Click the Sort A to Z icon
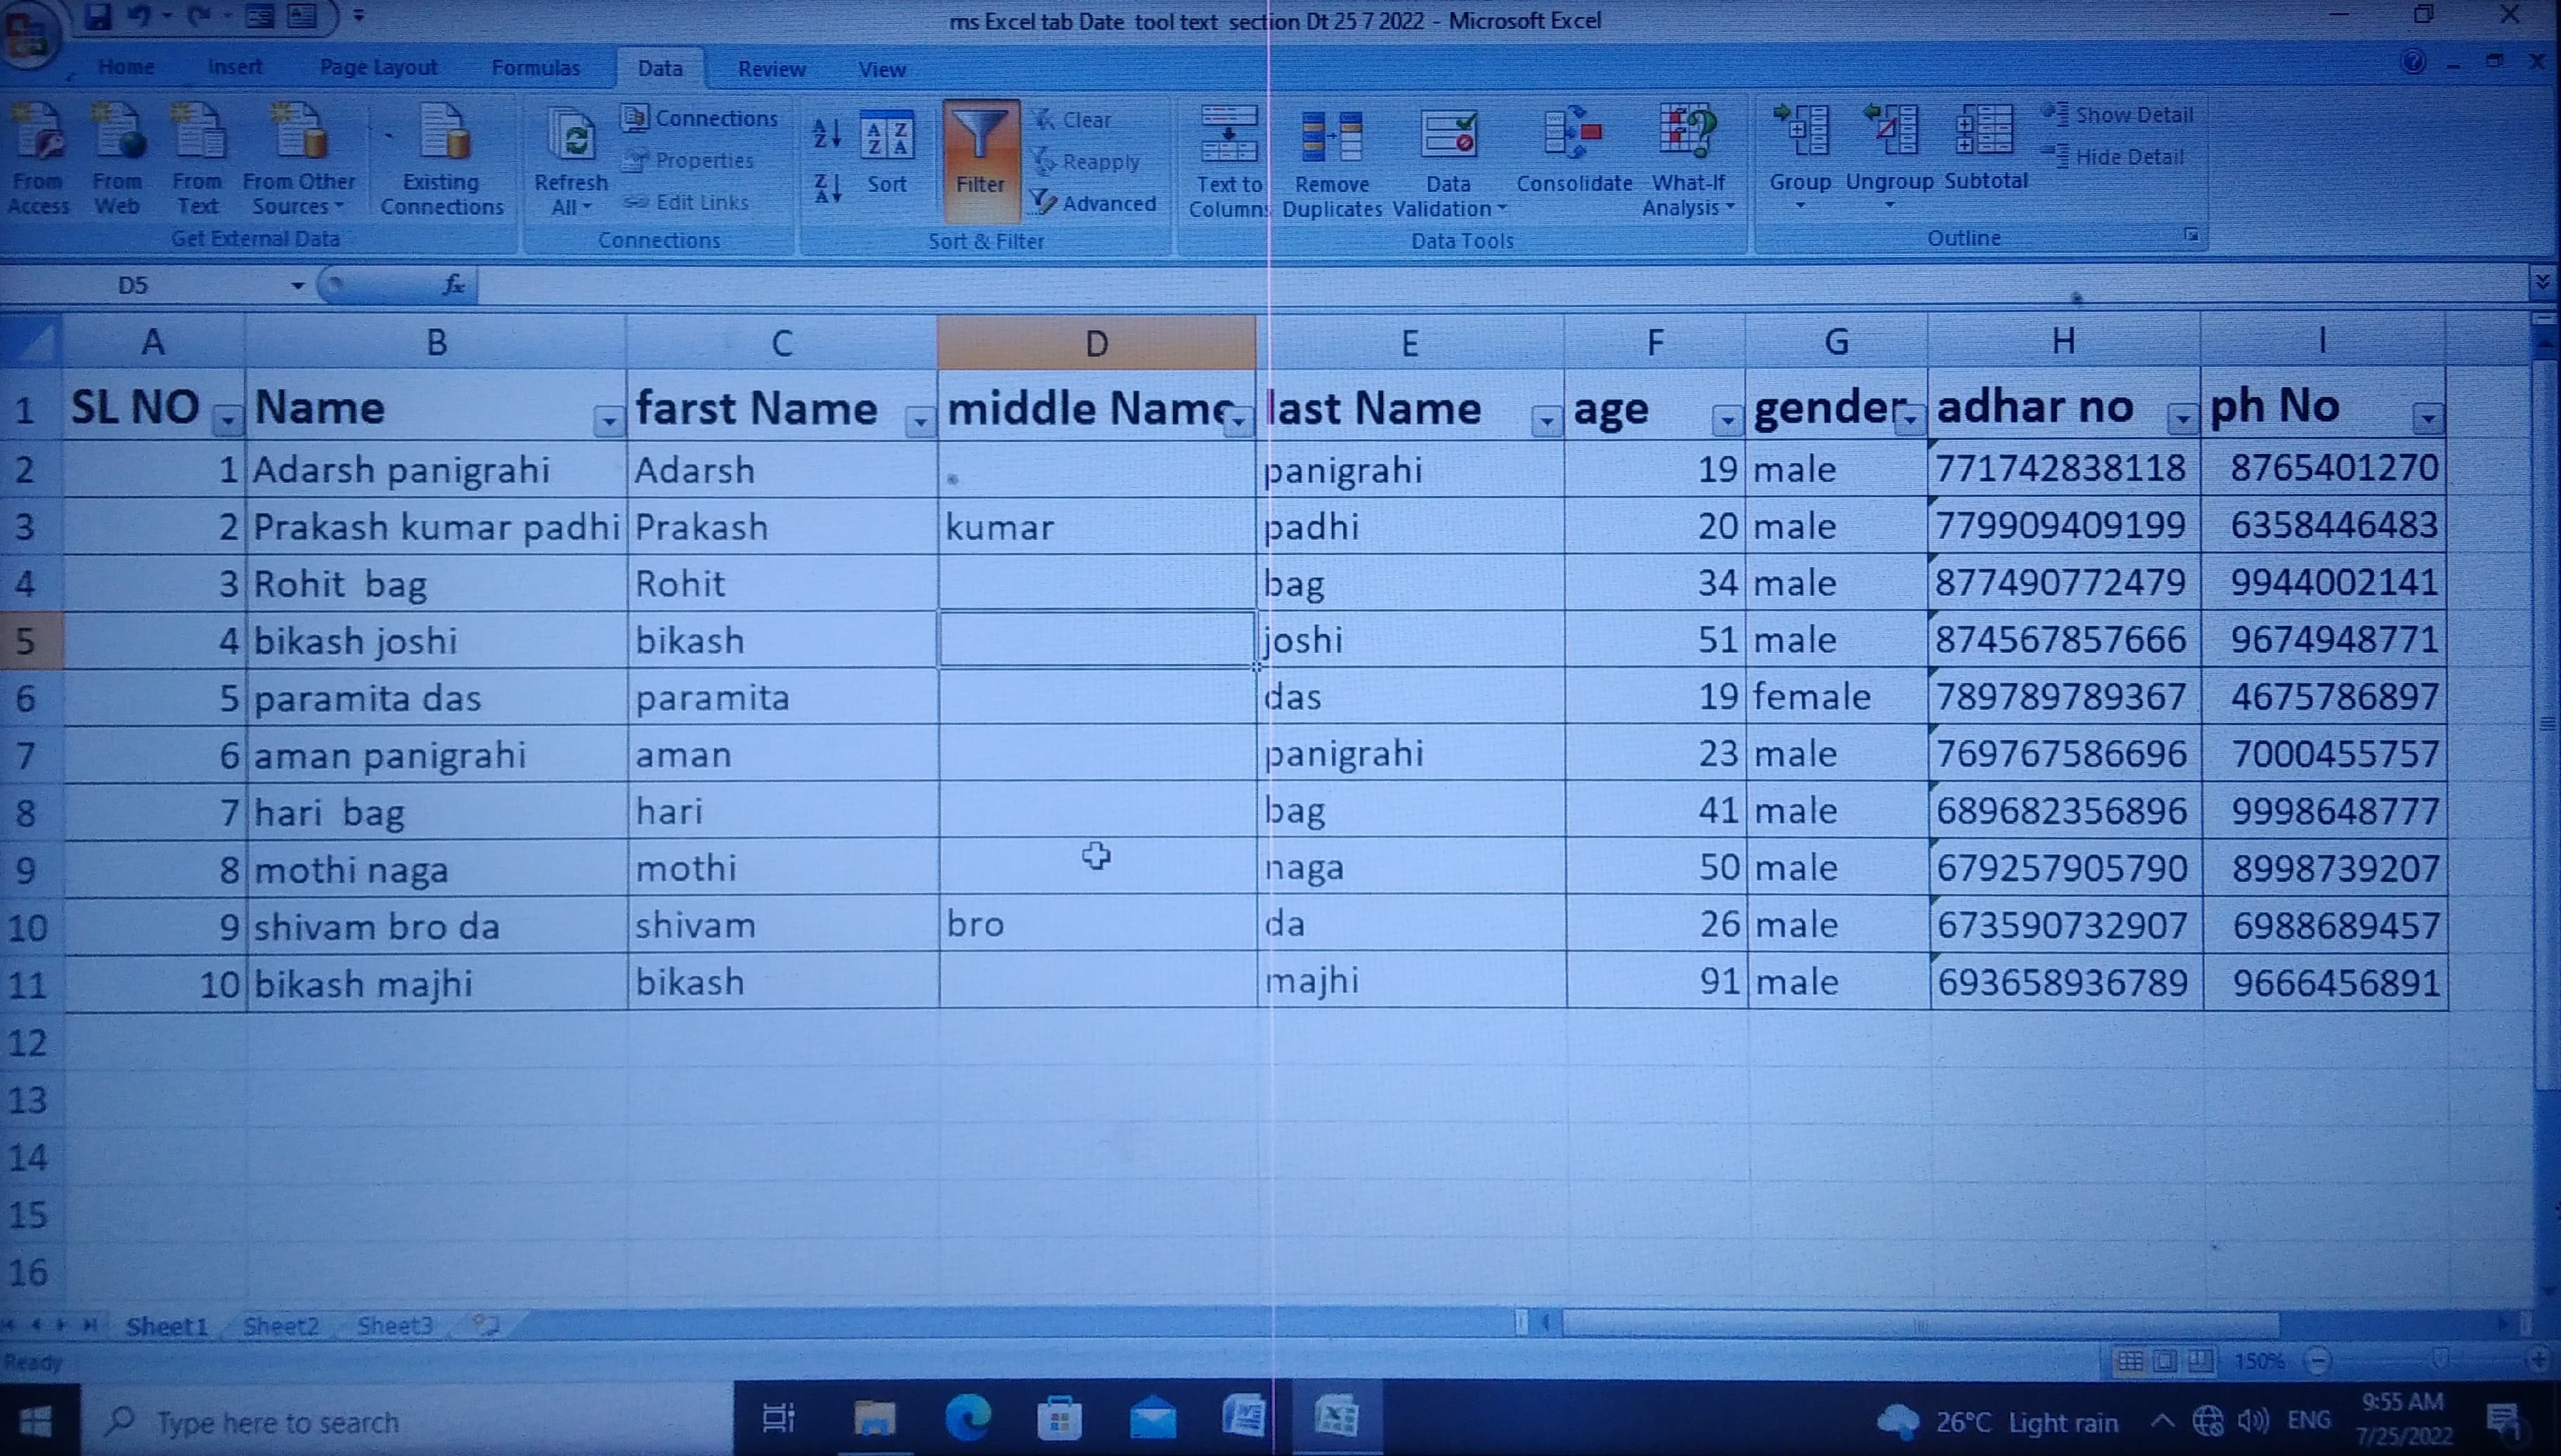The image size is (2561, 1456). [x=827, y=132]
